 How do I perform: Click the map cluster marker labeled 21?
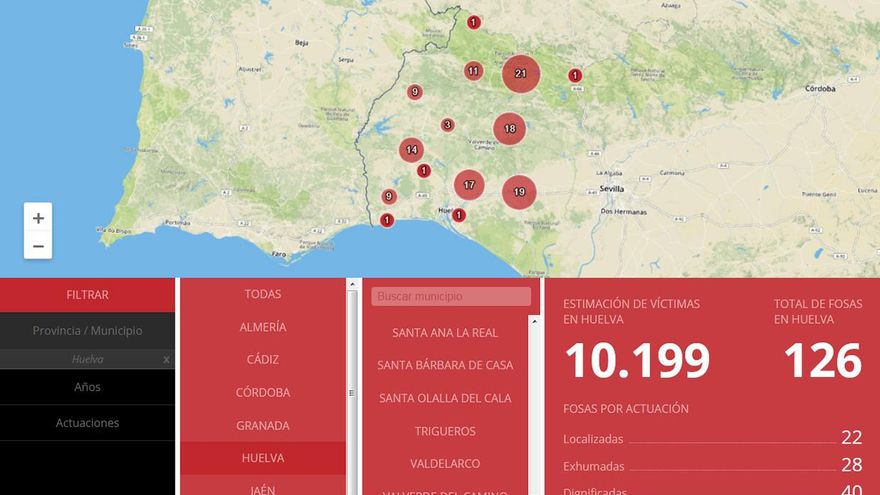521,74
